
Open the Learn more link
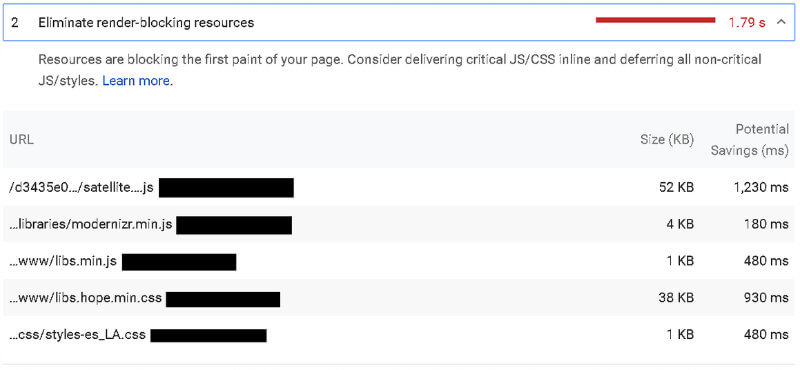click(x=136, y=81)
